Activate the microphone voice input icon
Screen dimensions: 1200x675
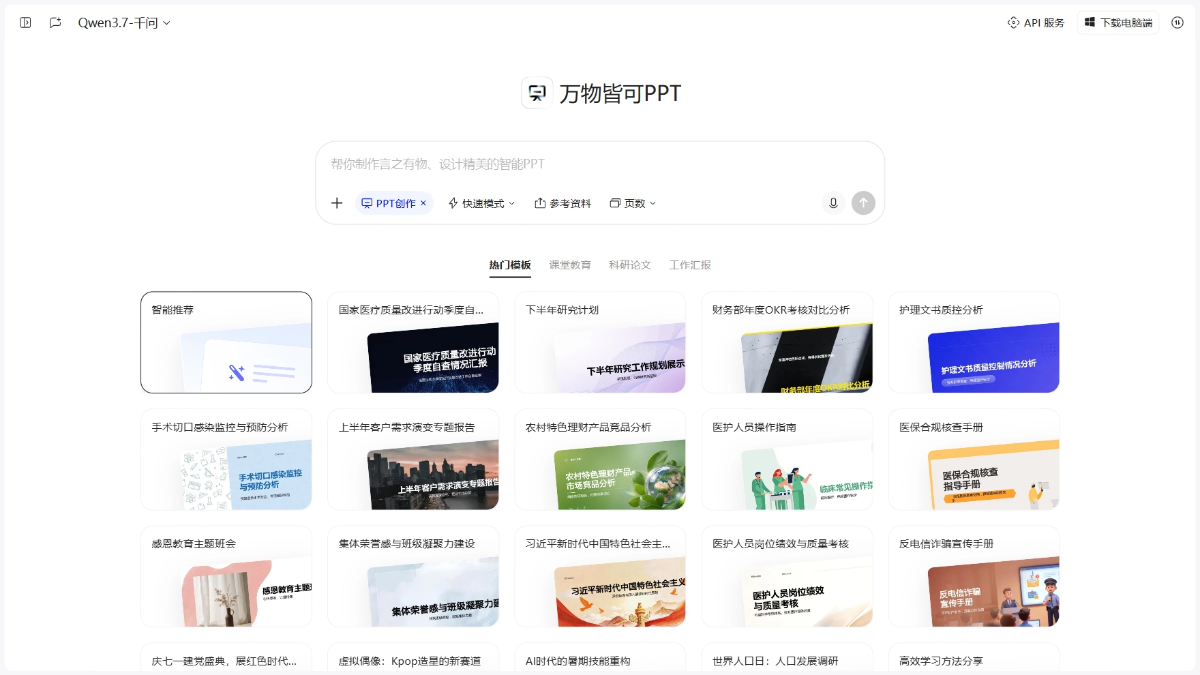[833, 203]
